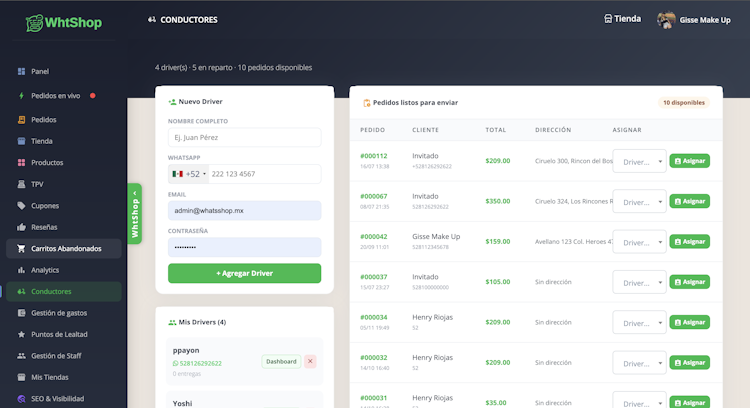Assign order #000042 with Asignar
The image size is (750, 408).
tap(689, 242)
